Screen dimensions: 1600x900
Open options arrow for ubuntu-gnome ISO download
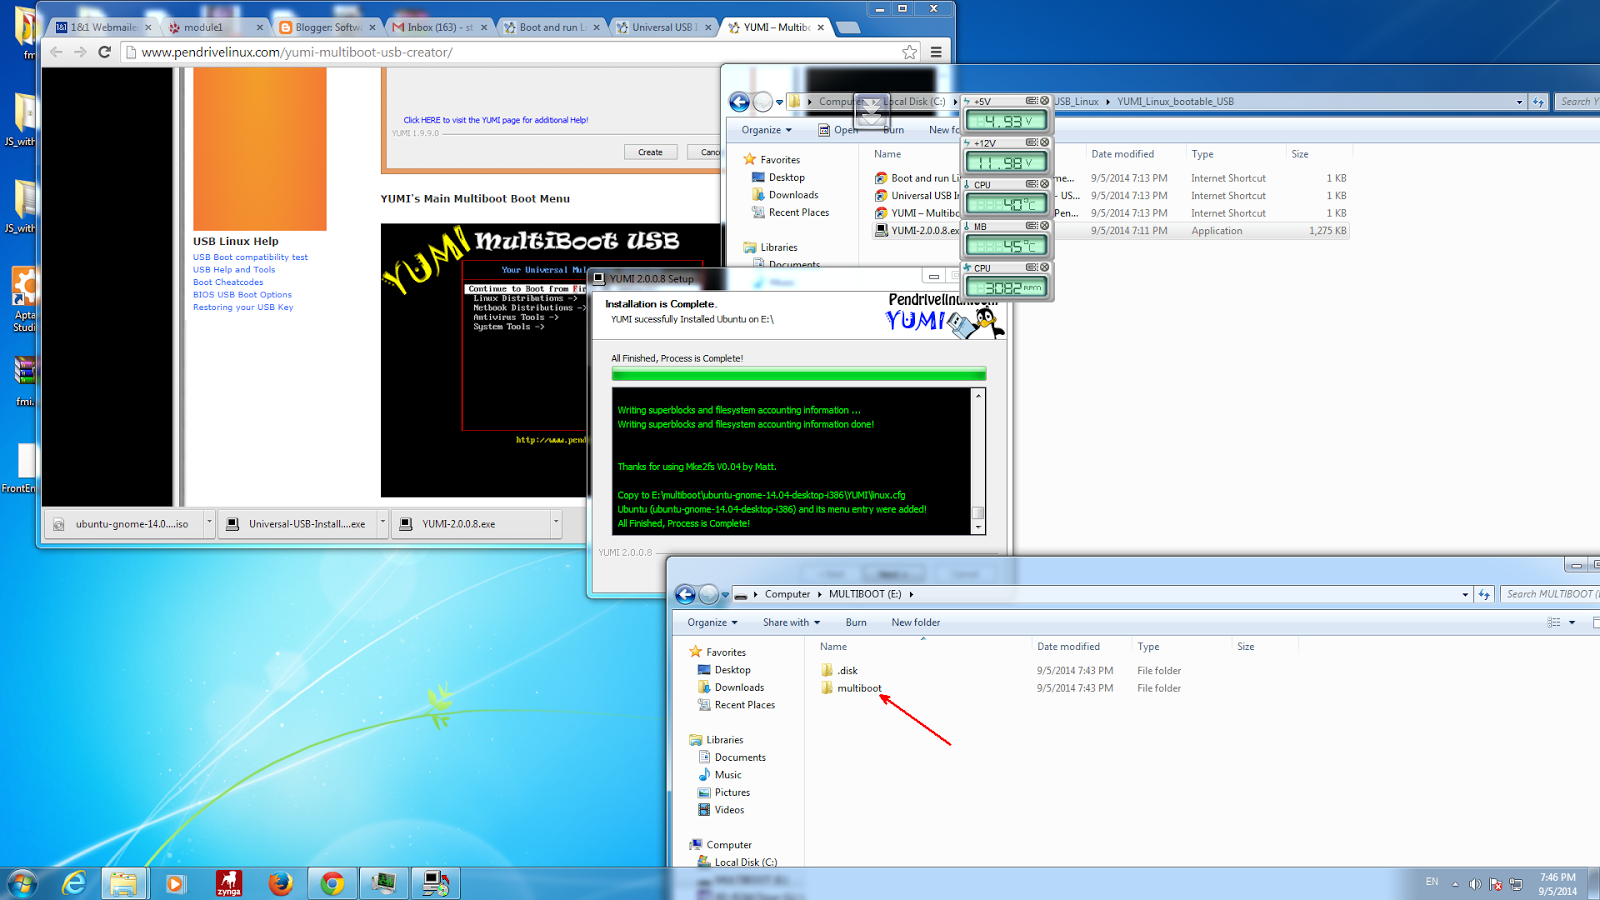coord(209,523)
